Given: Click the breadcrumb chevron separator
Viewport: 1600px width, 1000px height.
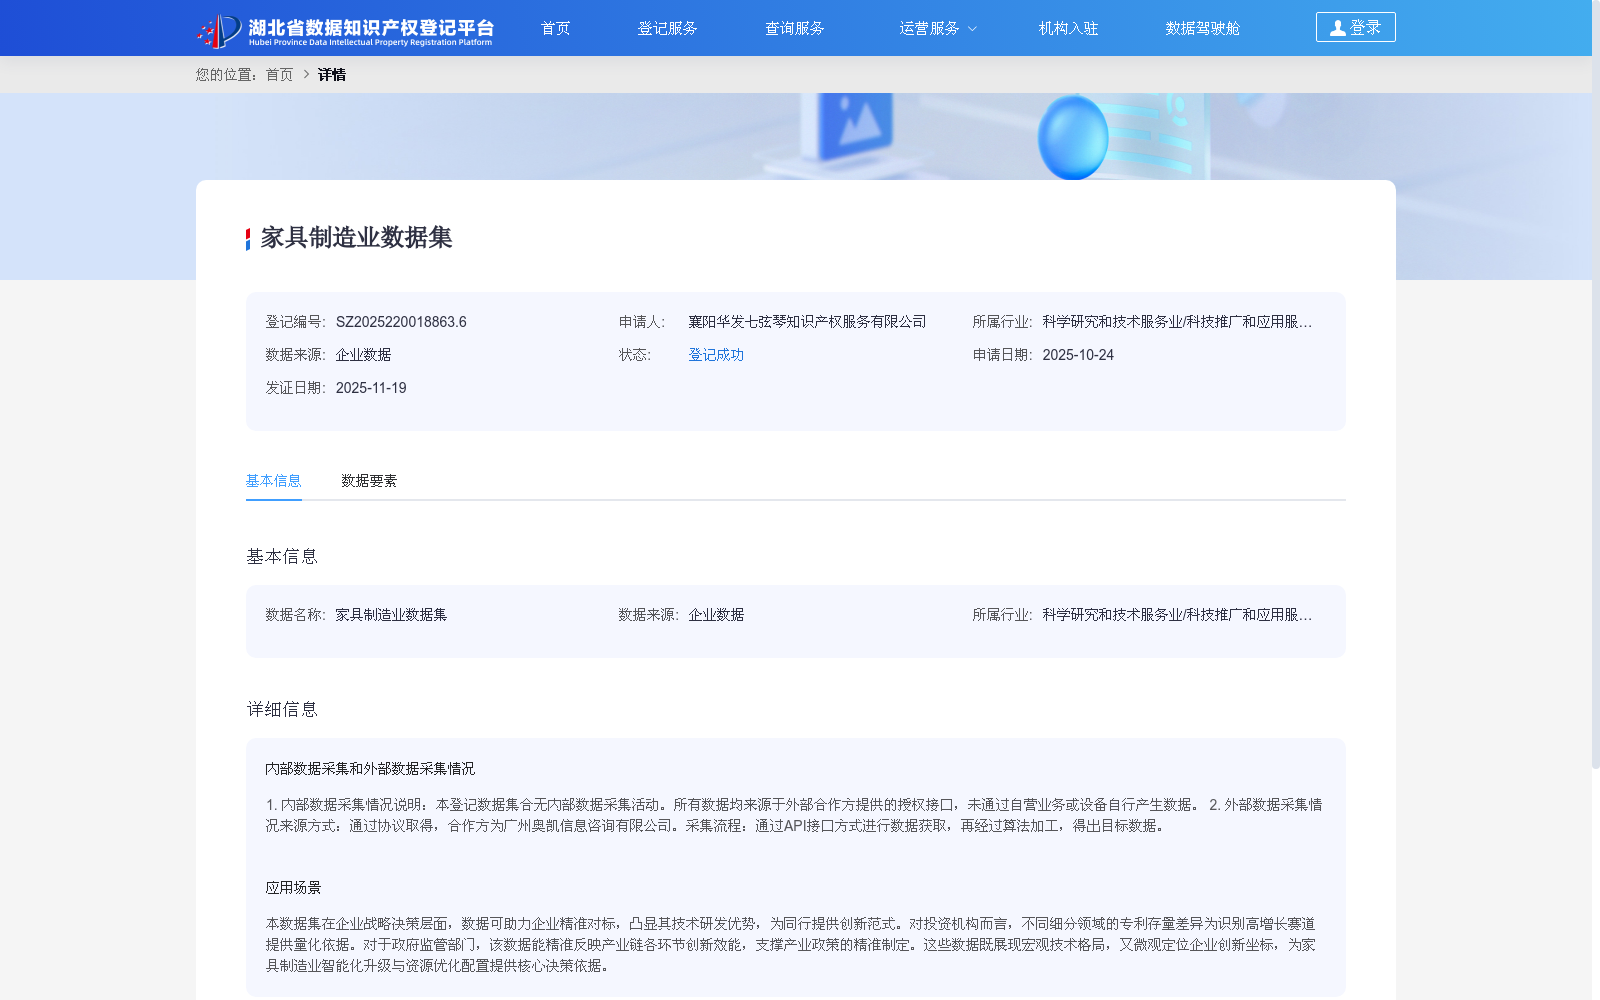Looking at the screenshot, I should 306,74.
